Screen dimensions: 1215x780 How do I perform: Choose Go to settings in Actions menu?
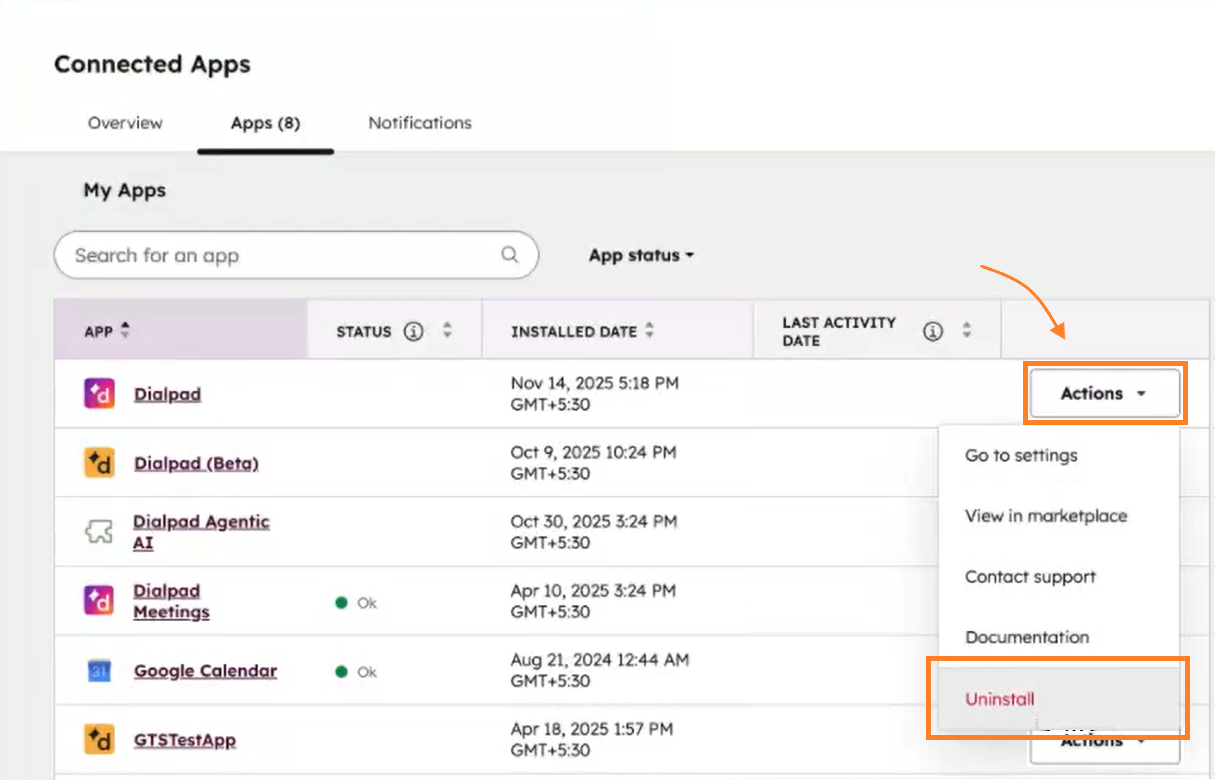pyautogui.click(x=1021, y=455)
